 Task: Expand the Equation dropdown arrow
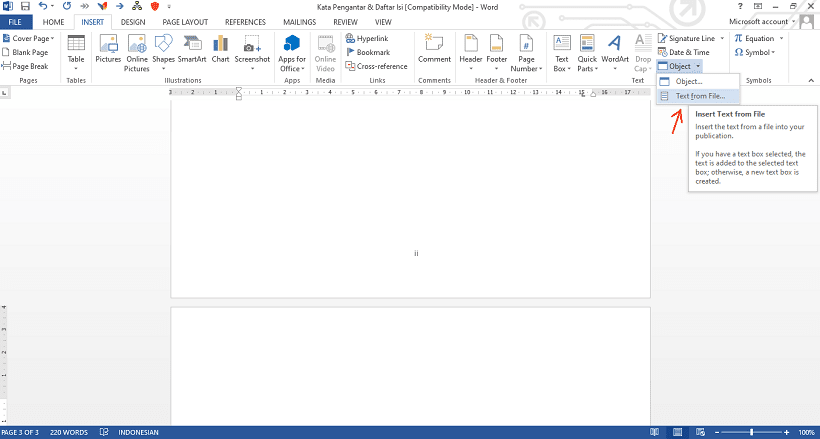(781, 38)
